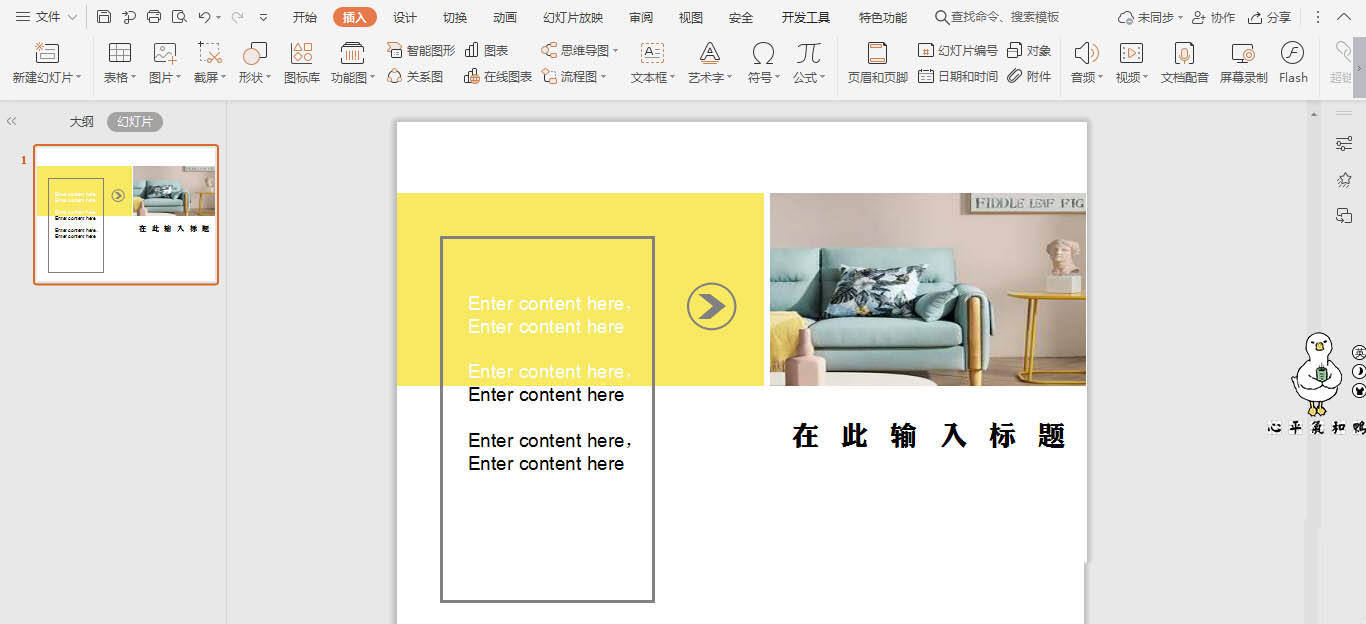This screenshot has height=624, width=1366.
Task: Open the function diagram tool (功能图)
Action: pyautogui.click(x=353, y=62)
